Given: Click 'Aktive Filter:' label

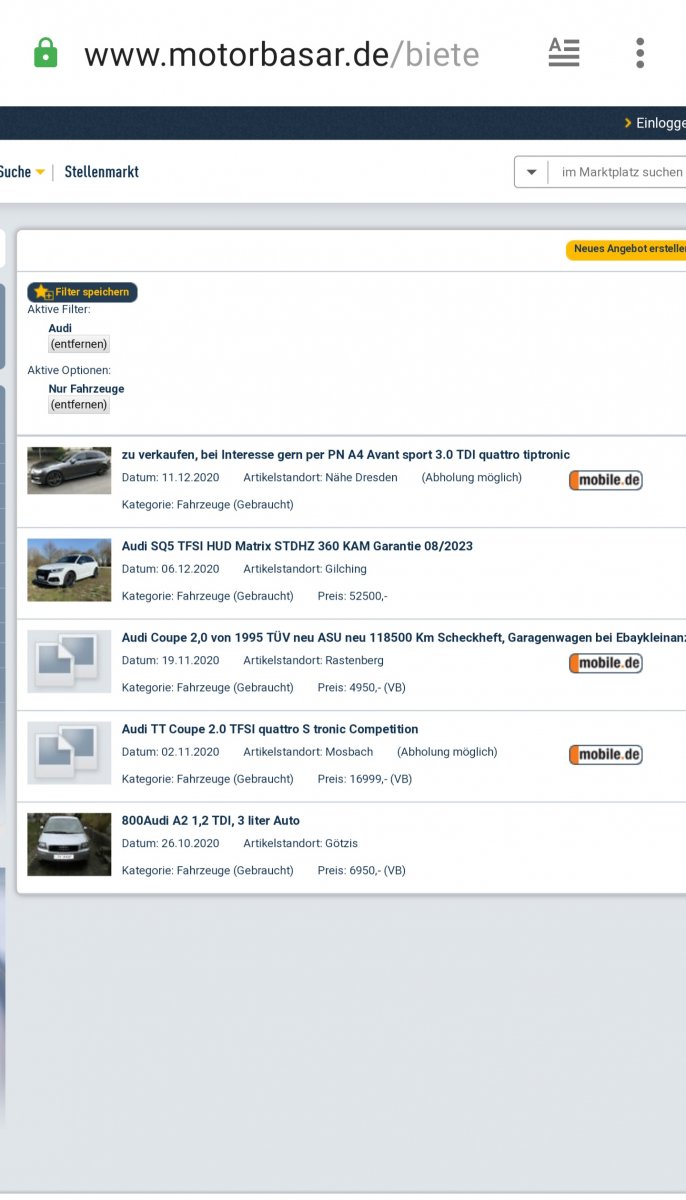Looking at the screenshot, I should click(x=59, y=310).
